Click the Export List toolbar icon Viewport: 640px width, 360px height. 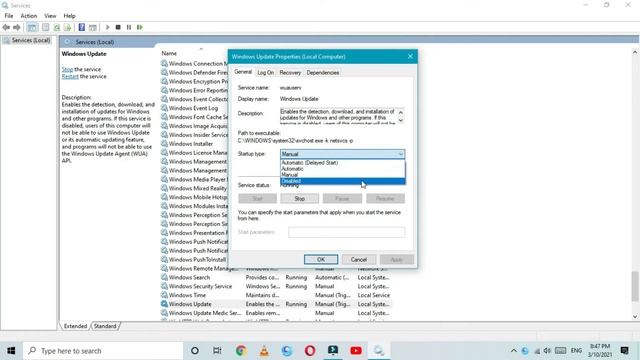coord(67,27)
